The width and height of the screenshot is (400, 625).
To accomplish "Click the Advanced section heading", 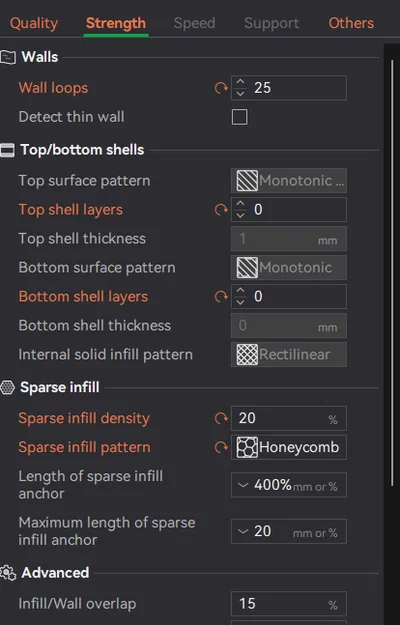I will pyautogui.click(x=55, y=573).
